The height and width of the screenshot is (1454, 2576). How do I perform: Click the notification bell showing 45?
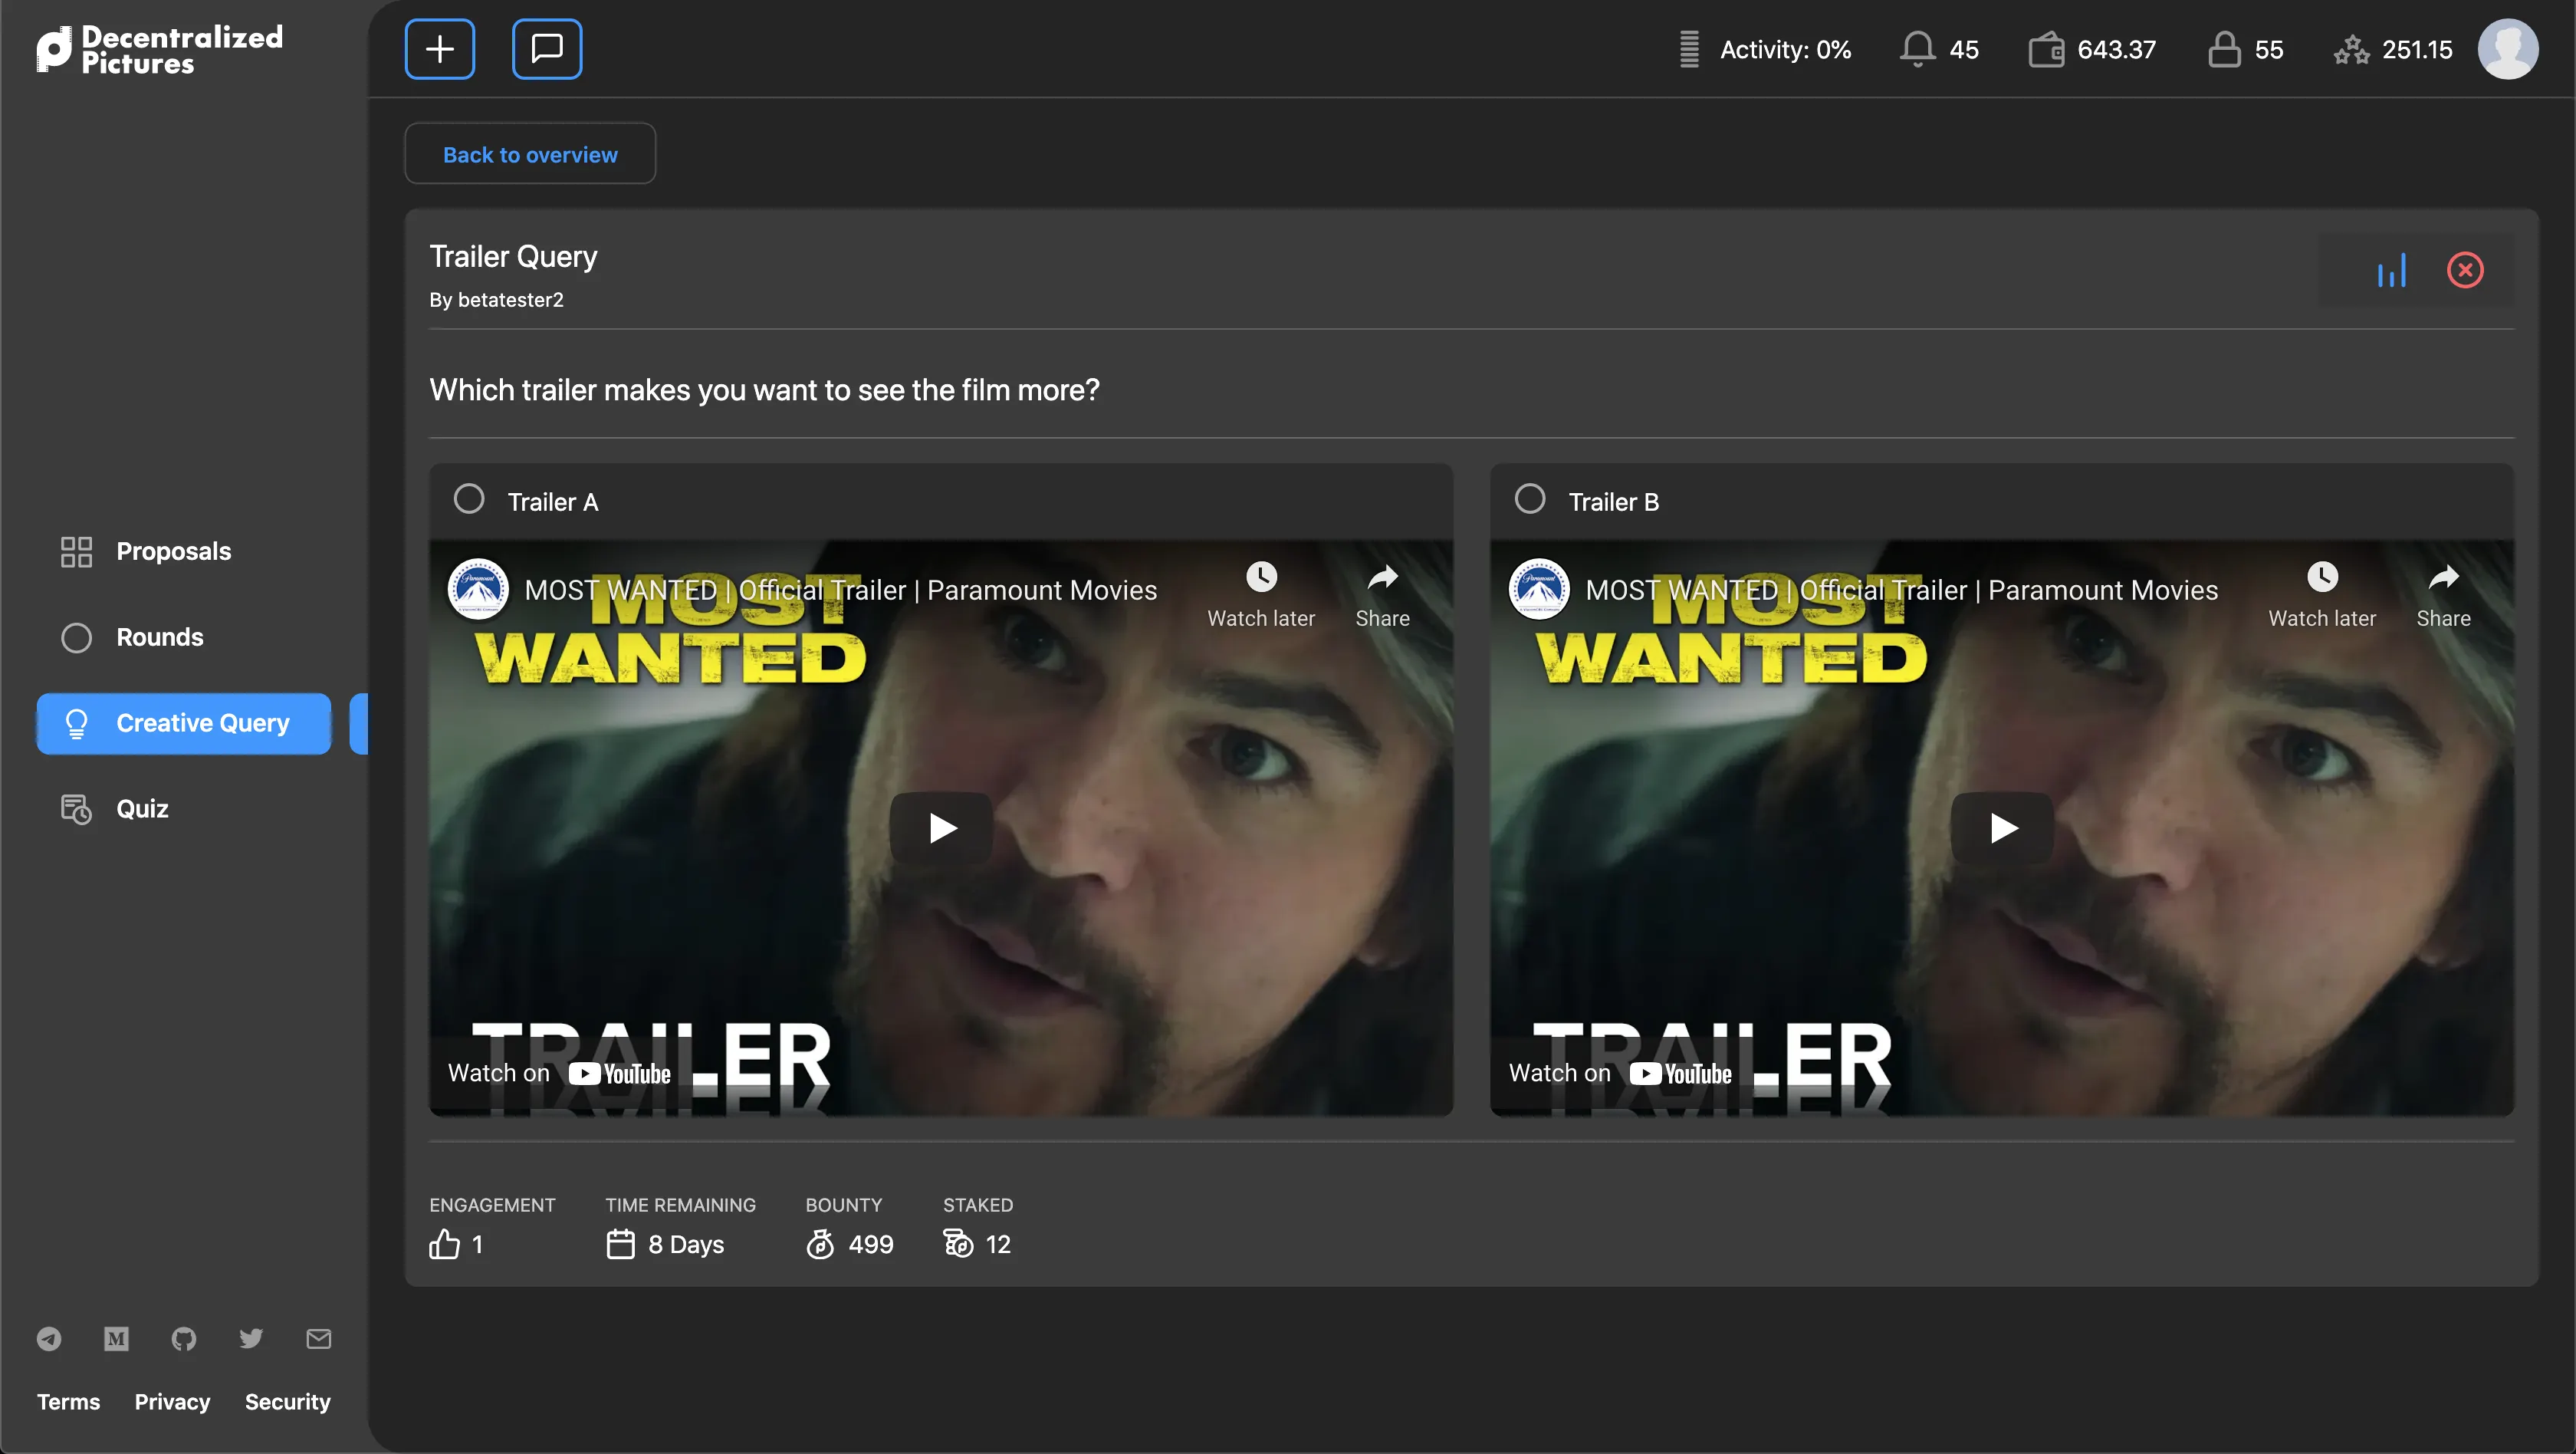click(x=1917, y=48)
